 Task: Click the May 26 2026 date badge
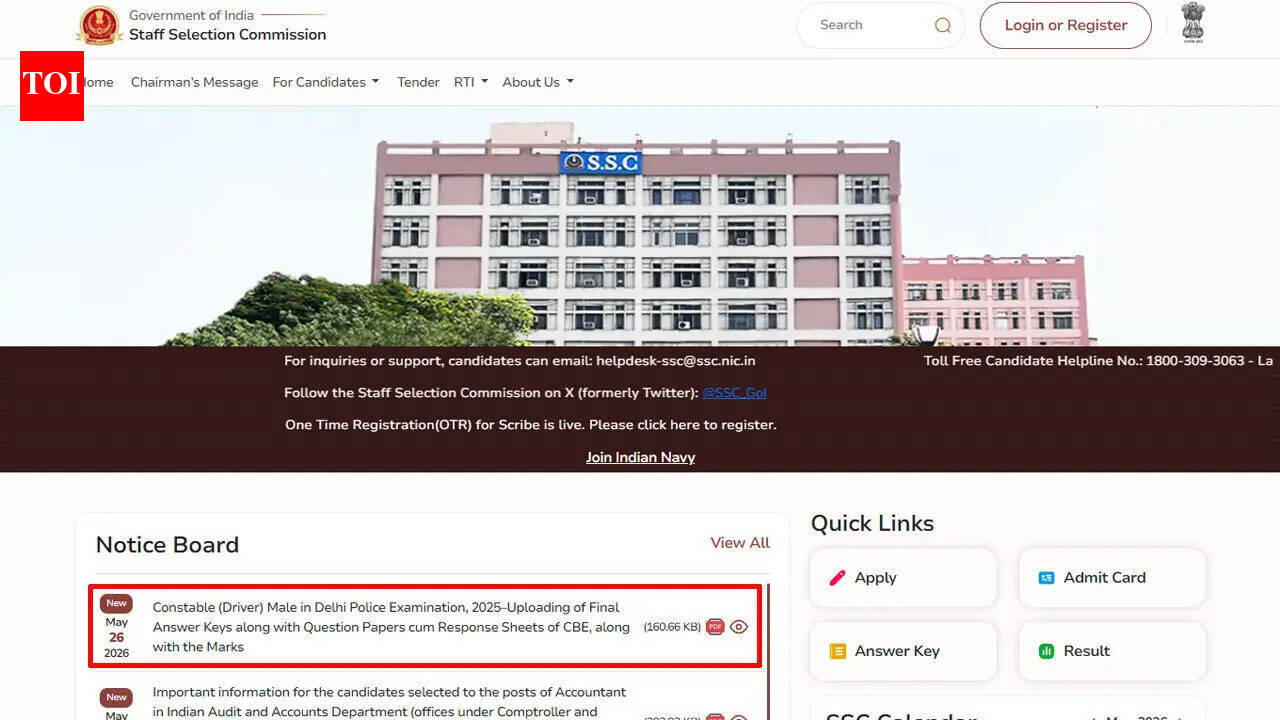point(117,627)
